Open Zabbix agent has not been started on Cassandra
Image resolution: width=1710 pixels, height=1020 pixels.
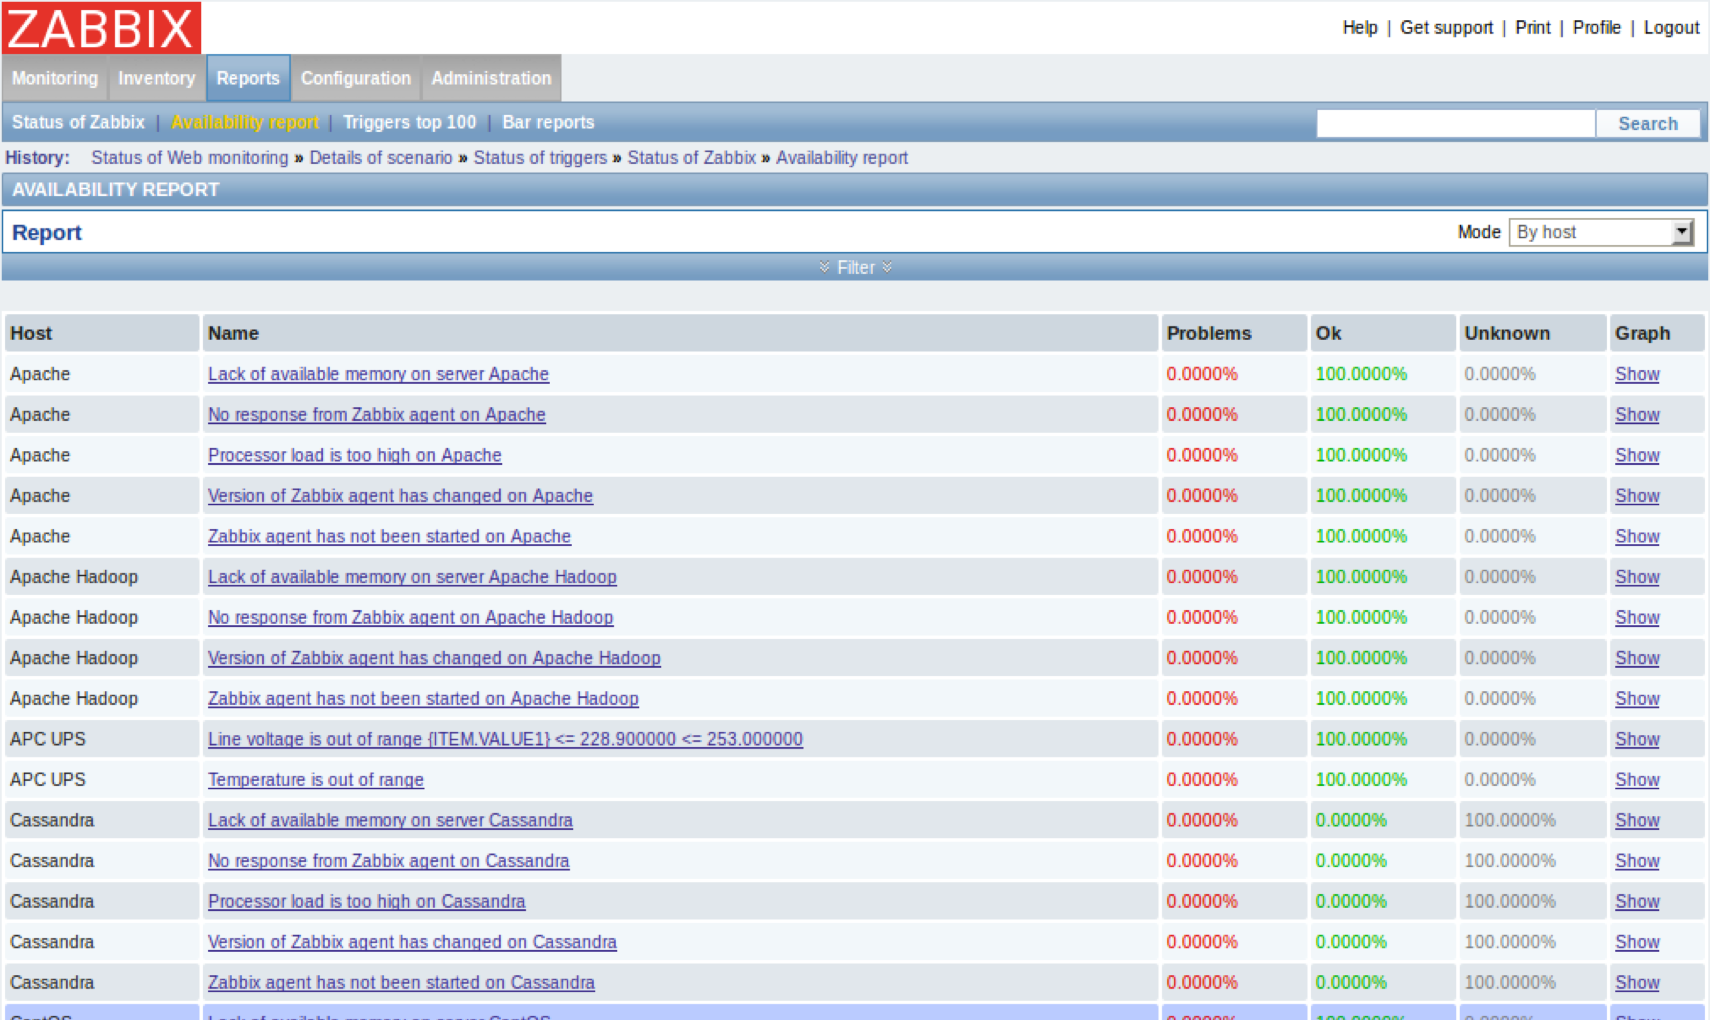pos(401,983)
